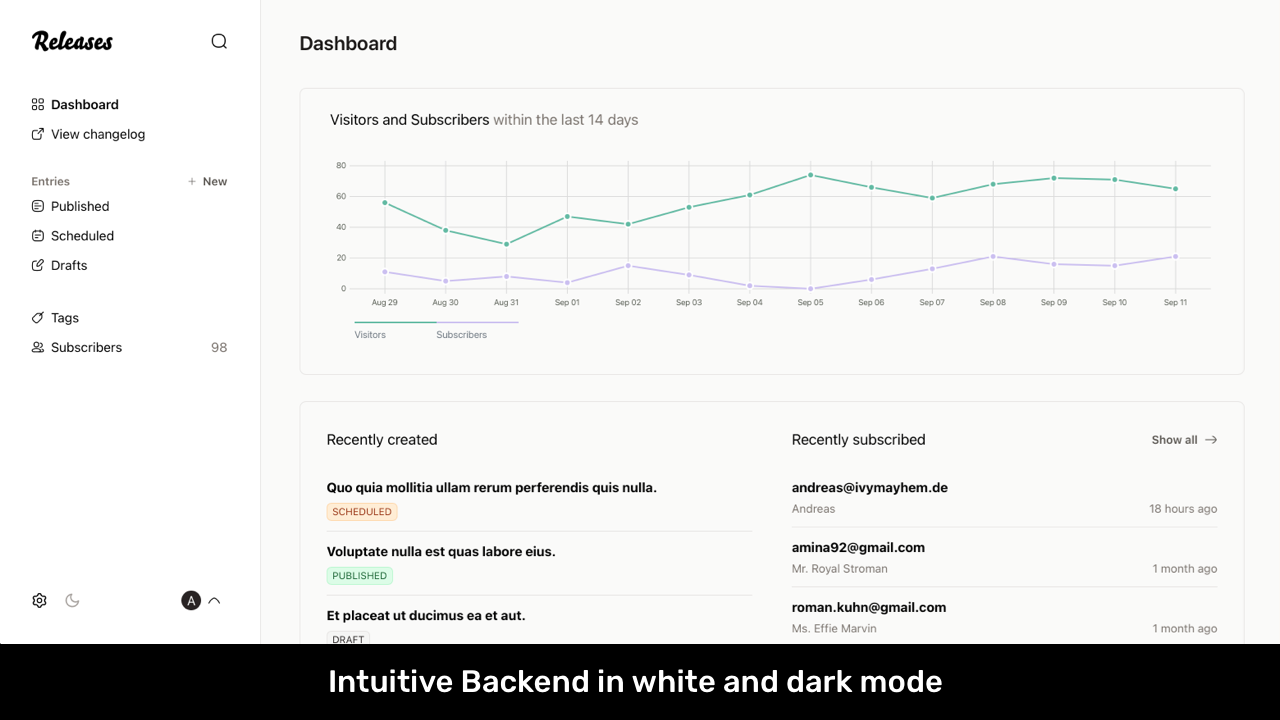Click the 'Recently created' heading
1280x720 pixels.
382,440
